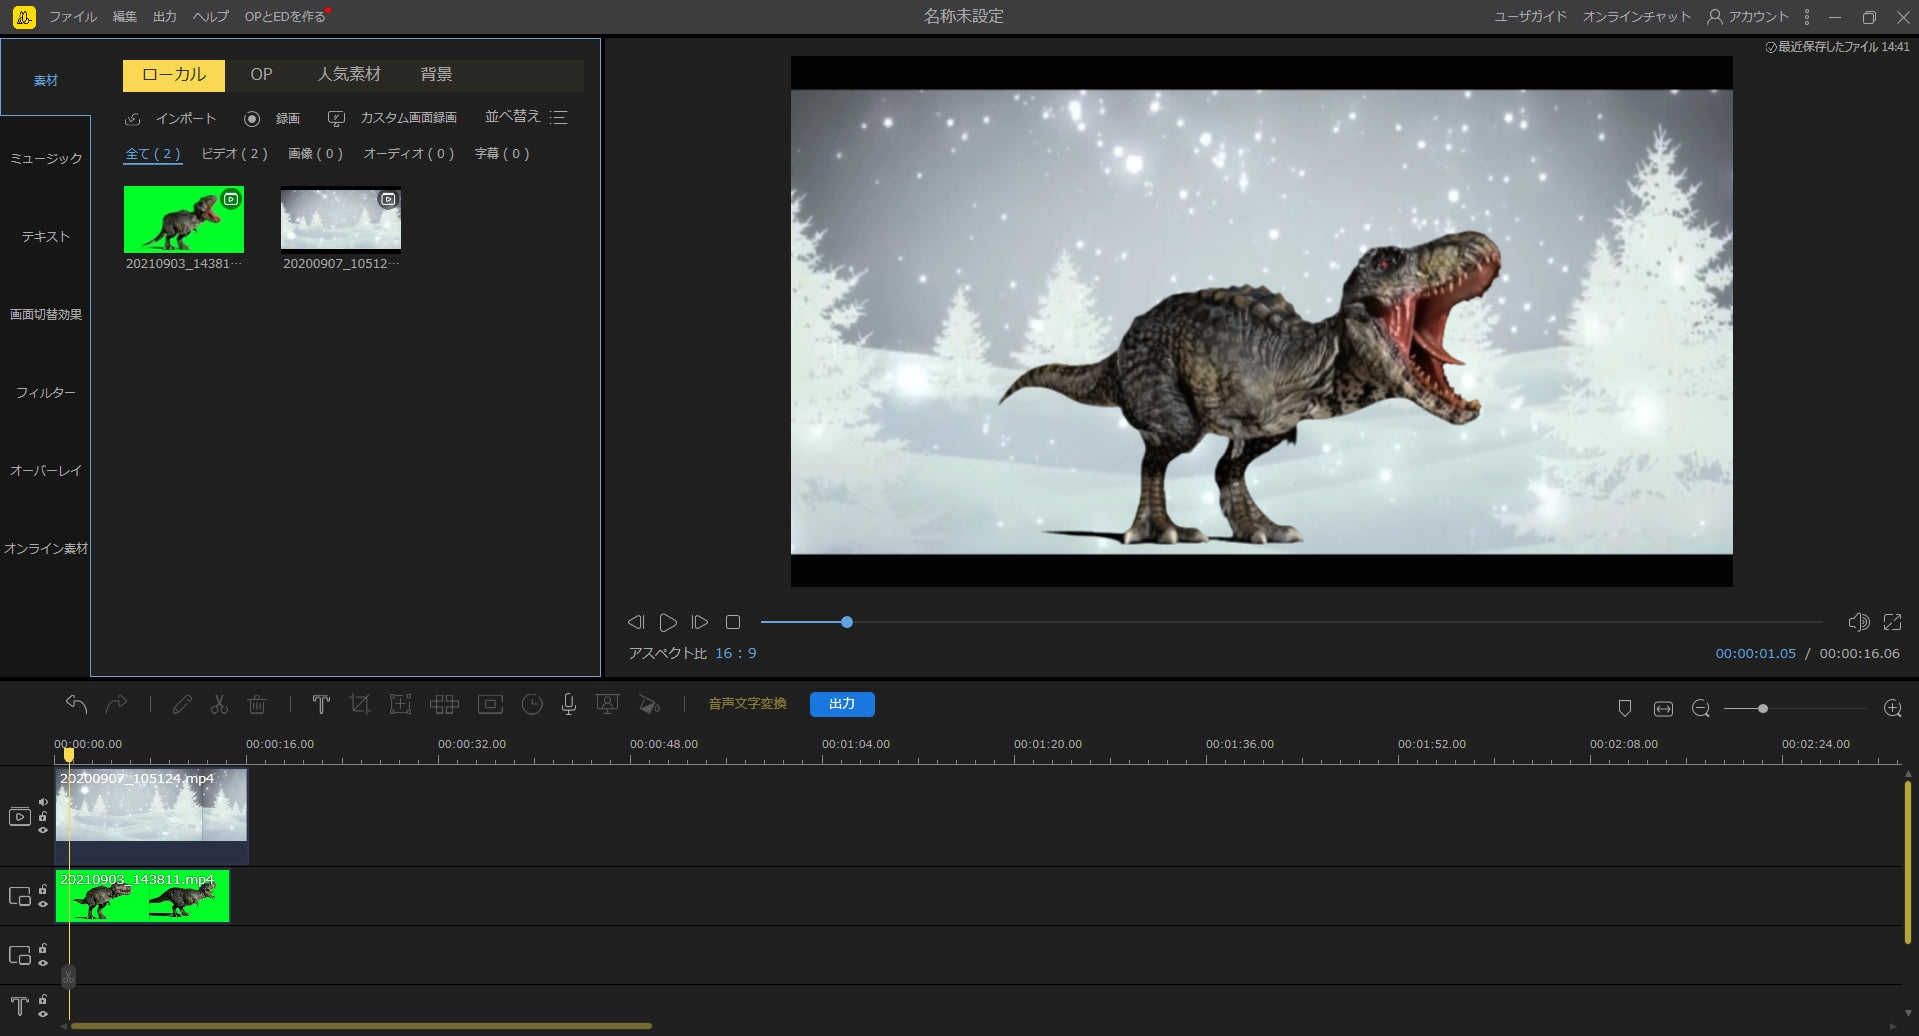
Task: Open the microphone voice-over recording tool
Action: click(569, 704)
